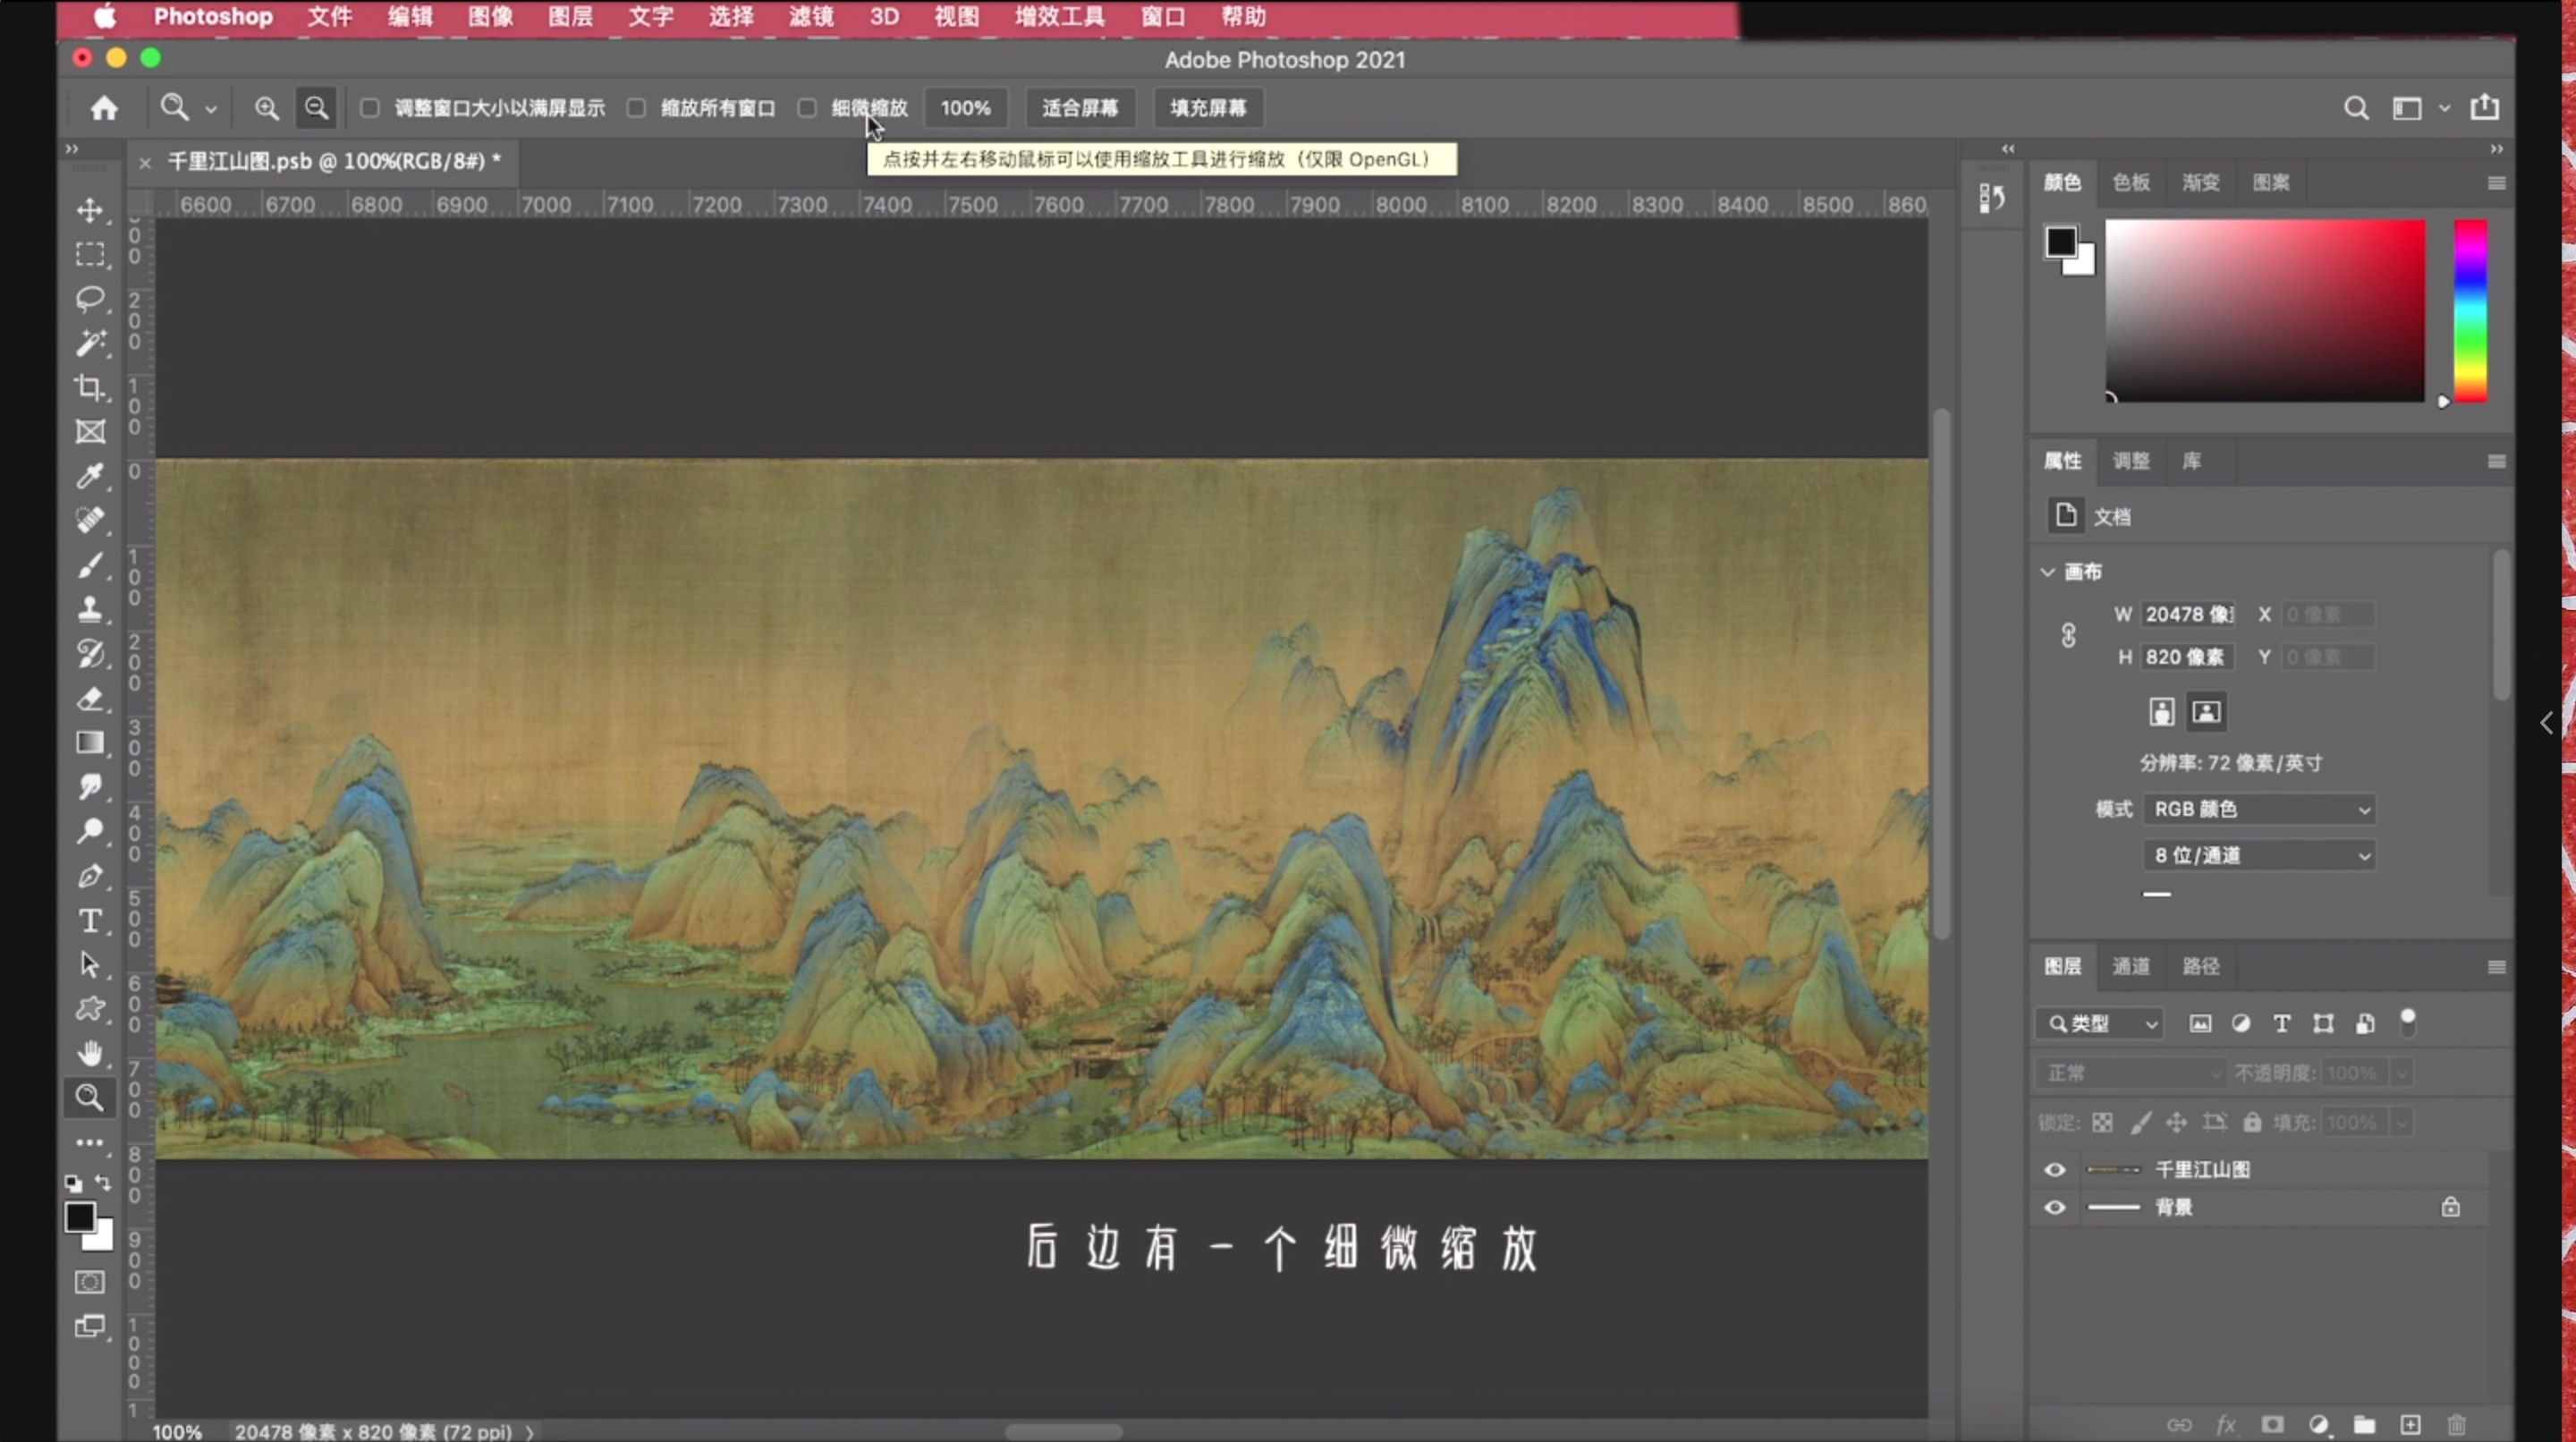
Task: Open the Layers panel menu
Action: (x=2496, y=967)
